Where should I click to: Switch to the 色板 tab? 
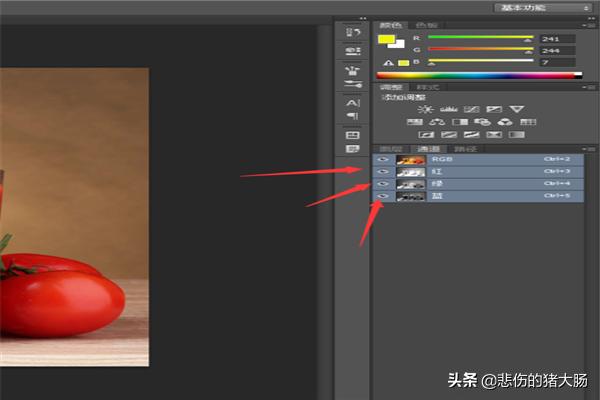click(x=427, y=25)
